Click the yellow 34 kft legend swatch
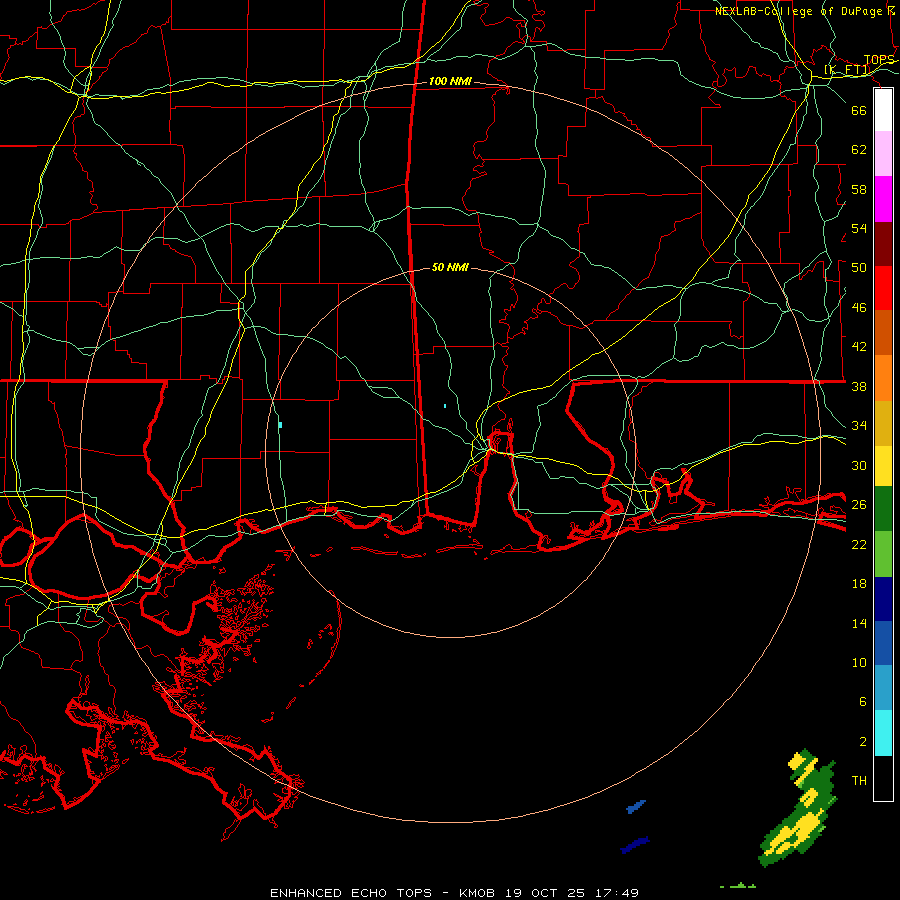 click(883, 465)
